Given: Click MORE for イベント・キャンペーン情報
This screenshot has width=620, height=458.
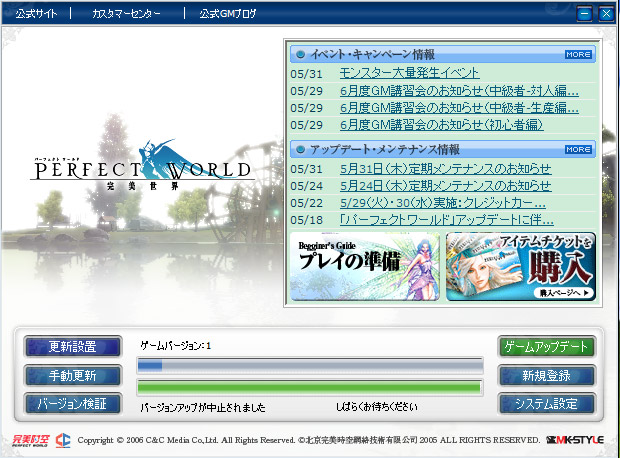Looking at the screenshot, I should pos(578,55).
